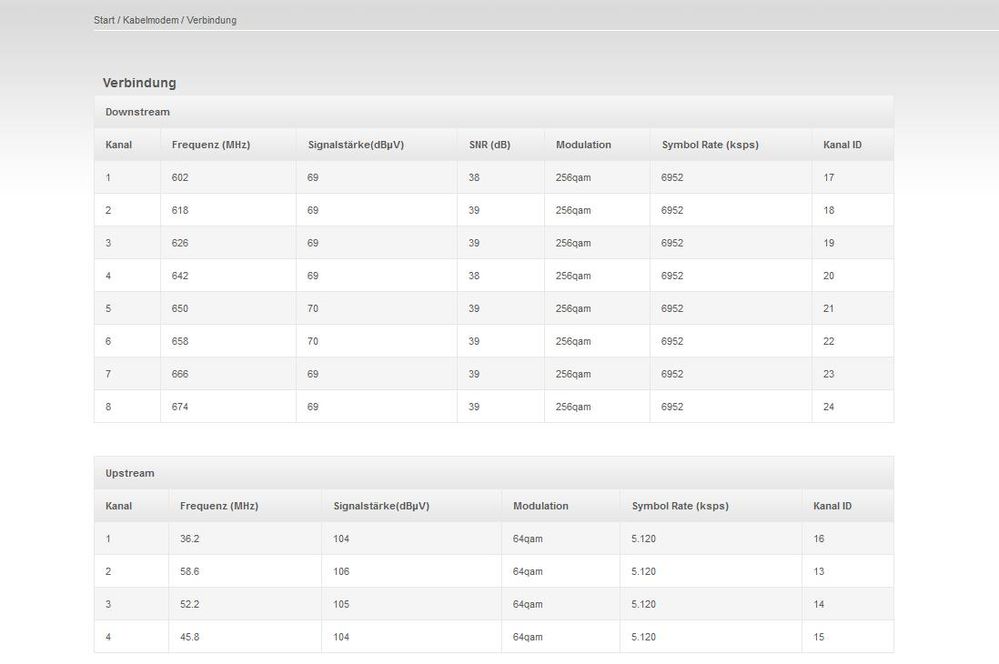The image size is (999, 664).
Task: Click the frequency value 650
Action: pyautogui.click(x=180, y=308)
